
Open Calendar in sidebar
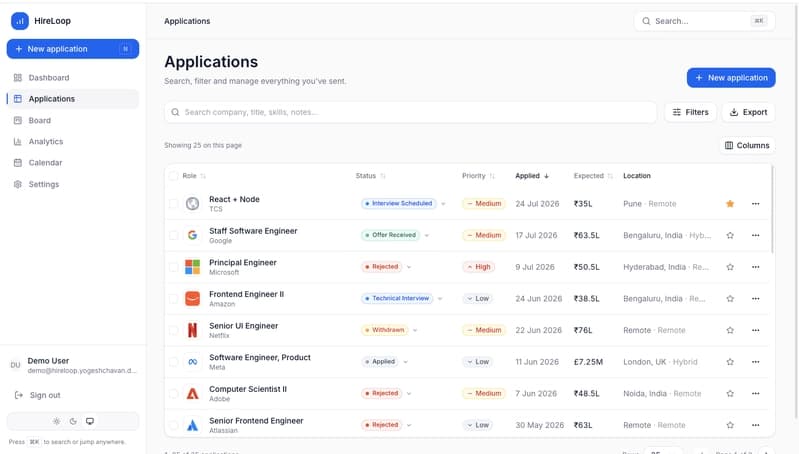pyautogui.click(x=72, y=163)
